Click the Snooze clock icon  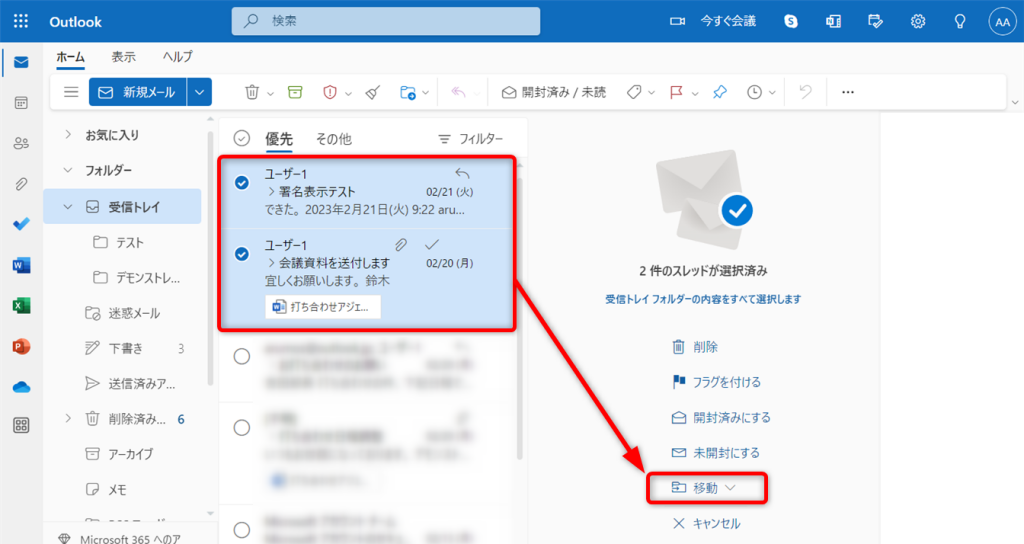coord(754,92)
